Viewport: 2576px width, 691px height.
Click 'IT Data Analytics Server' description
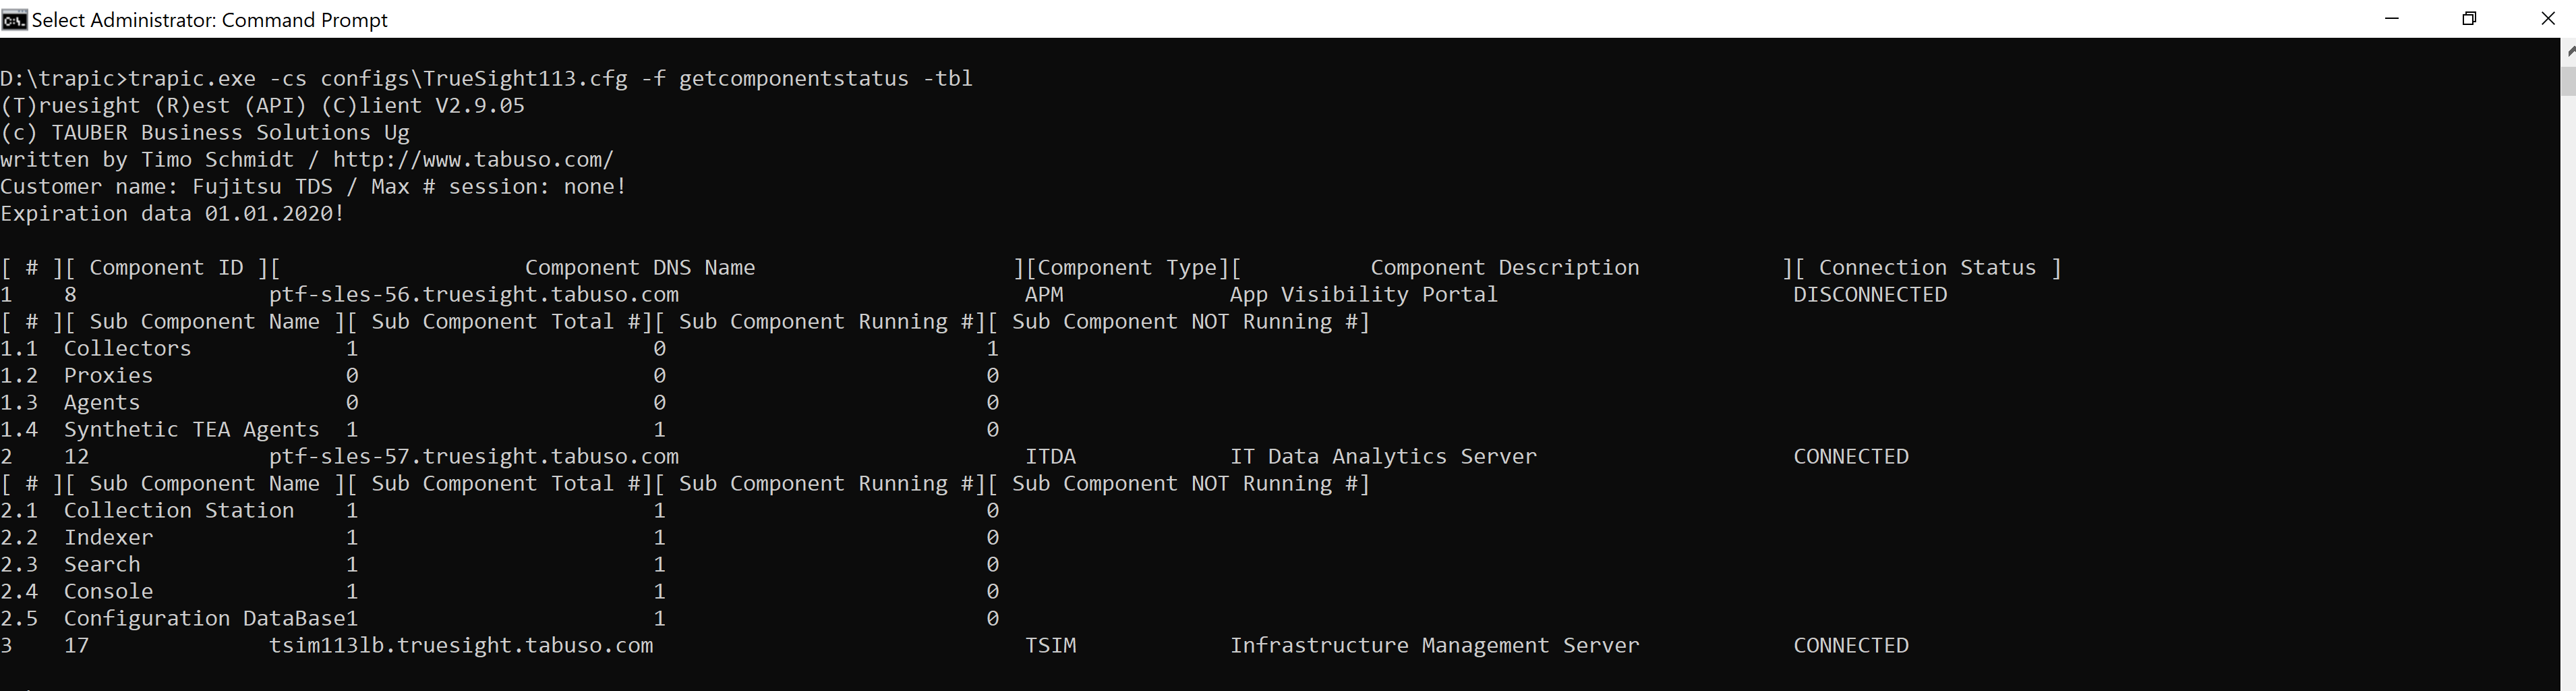[x=1383, y=456]
